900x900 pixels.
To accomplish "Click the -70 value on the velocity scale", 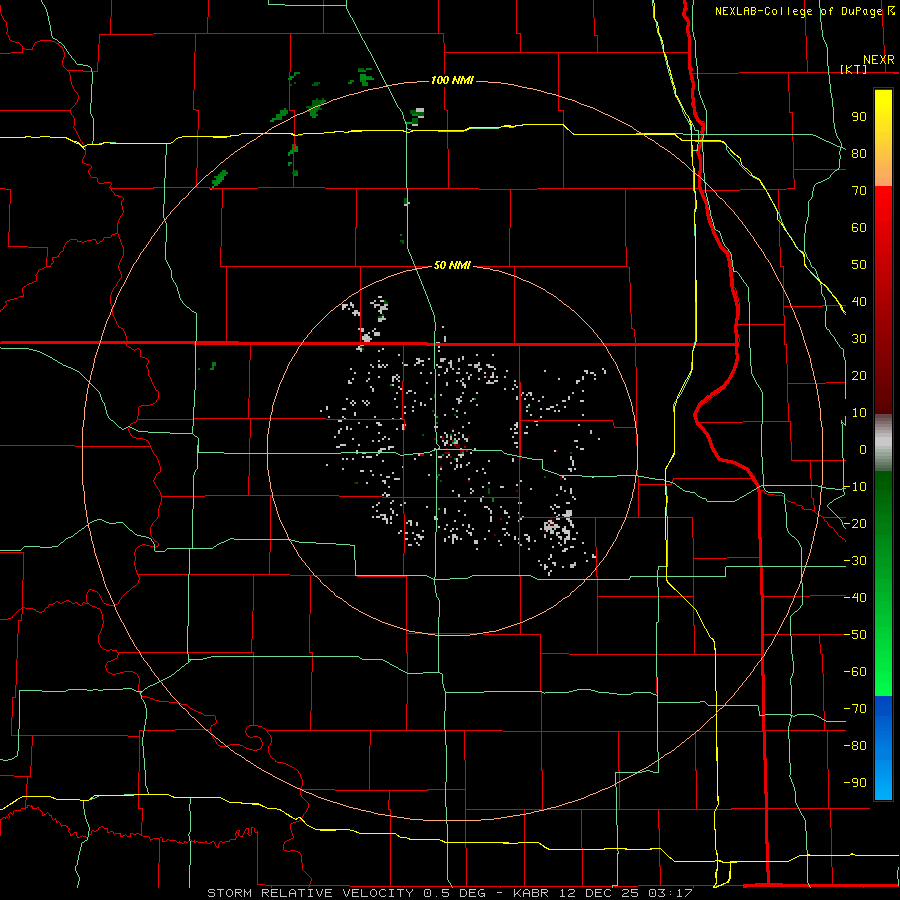I will [855, 709].
